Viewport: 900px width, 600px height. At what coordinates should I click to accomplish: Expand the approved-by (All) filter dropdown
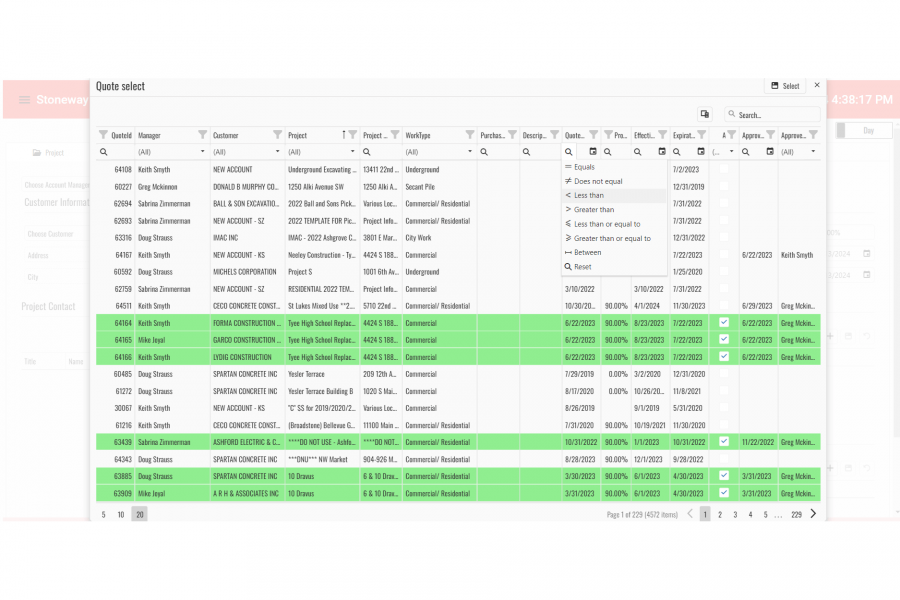(813, 152)
